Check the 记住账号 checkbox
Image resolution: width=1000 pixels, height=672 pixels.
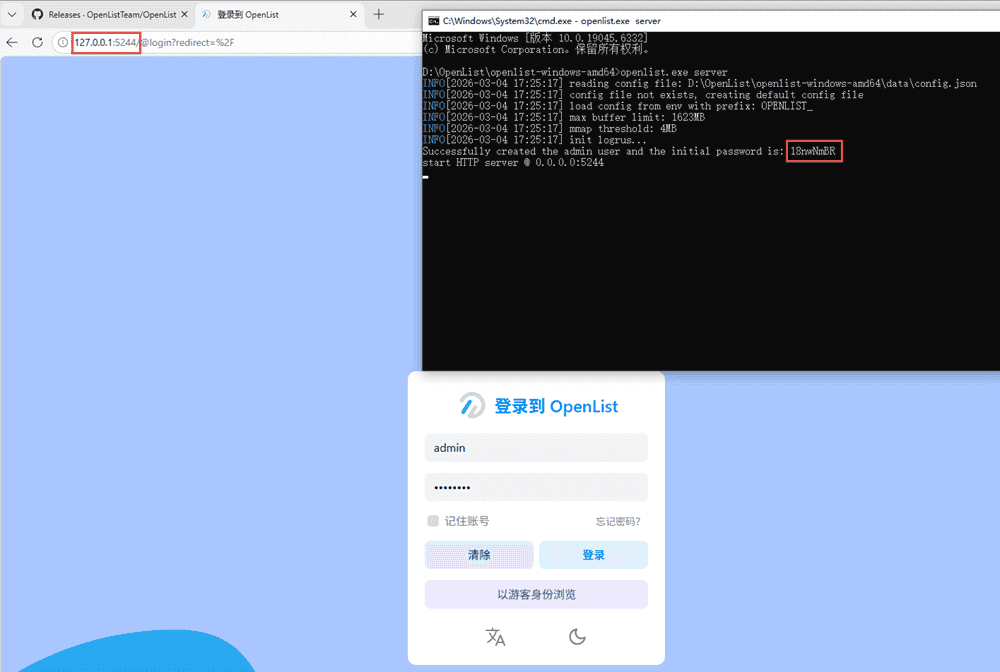pos(433,521)
